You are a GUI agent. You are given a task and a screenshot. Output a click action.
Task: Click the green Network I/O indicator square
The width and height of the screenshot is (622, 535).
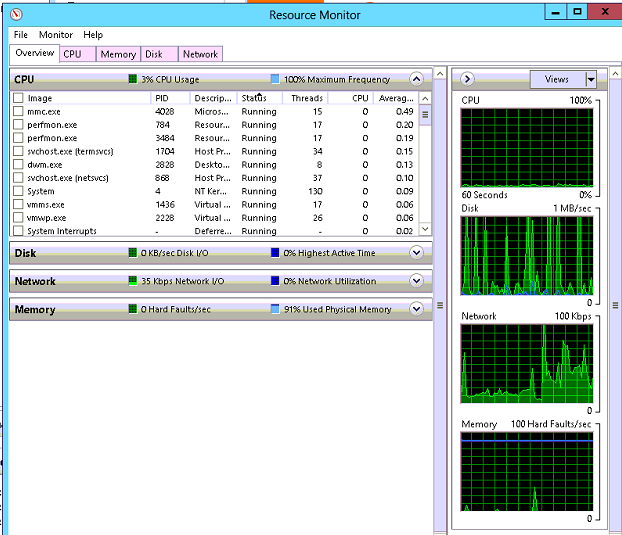pos(133,281)
